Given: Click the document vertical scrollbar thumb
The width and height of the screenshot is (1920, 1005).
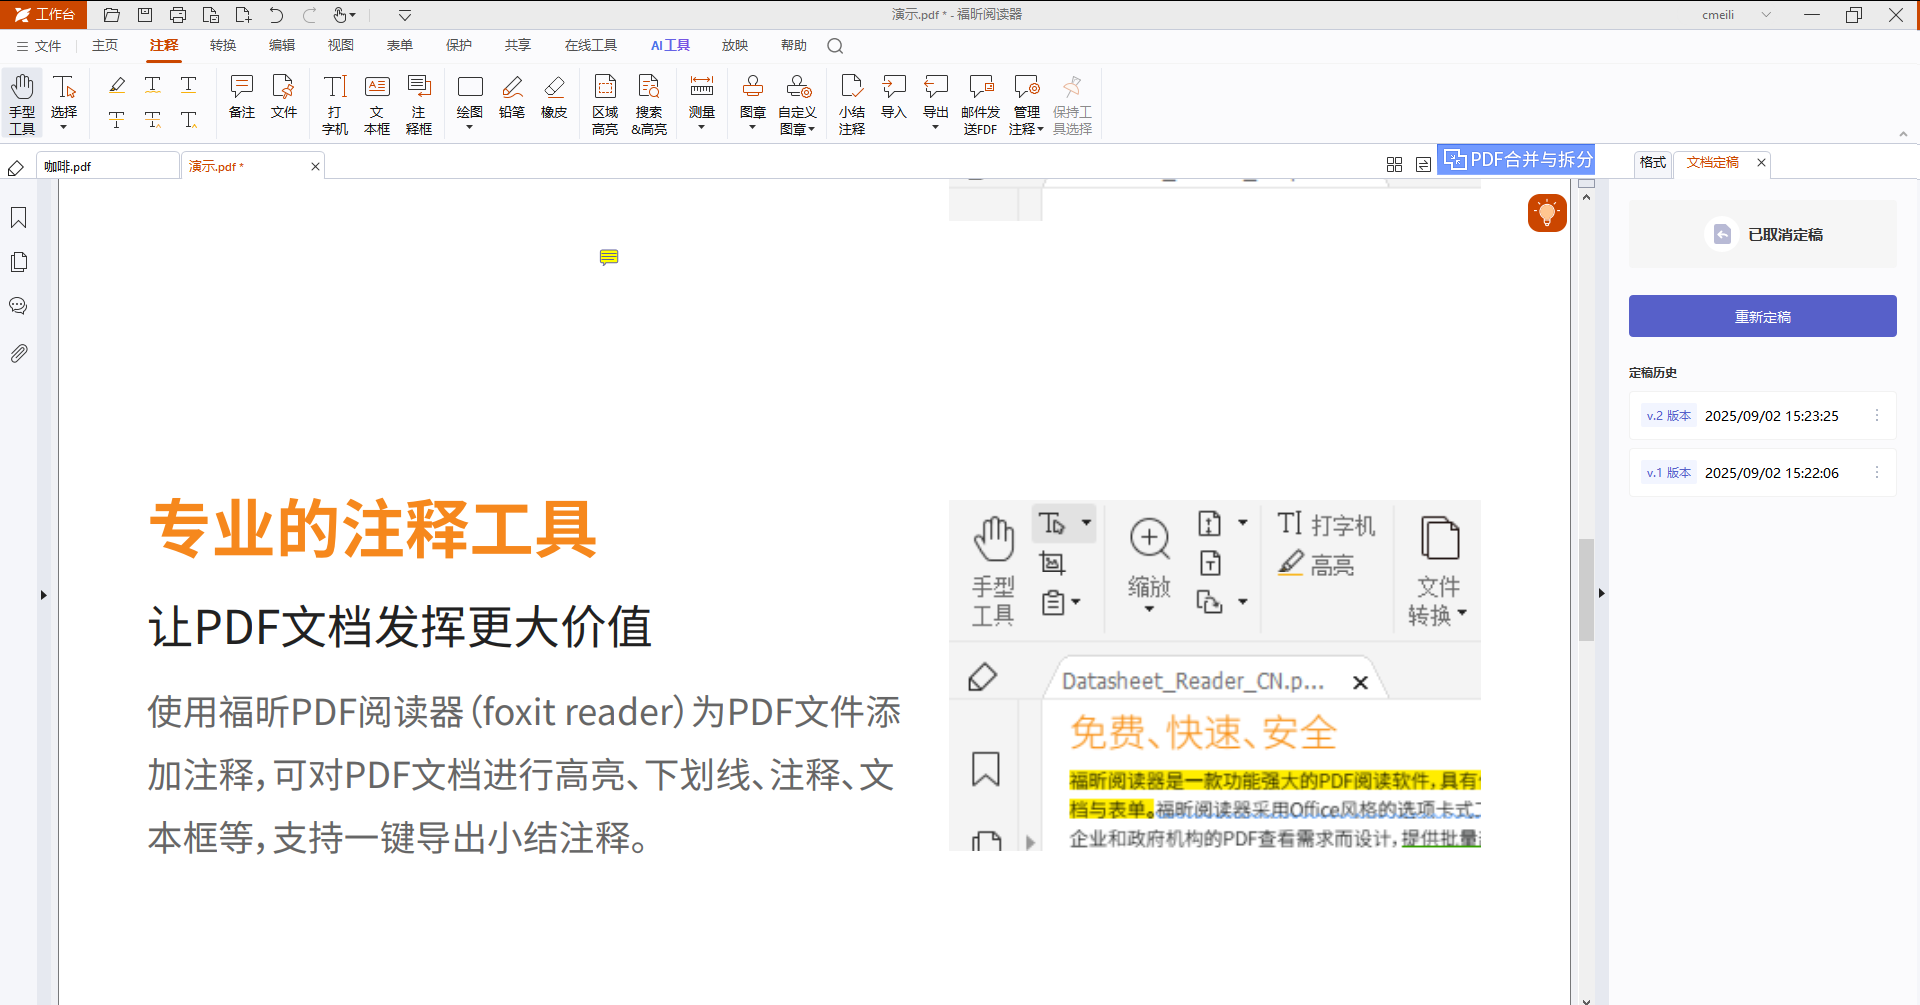Looking at the screenshot, I should pyautogui.click(x=1586, y=590).
